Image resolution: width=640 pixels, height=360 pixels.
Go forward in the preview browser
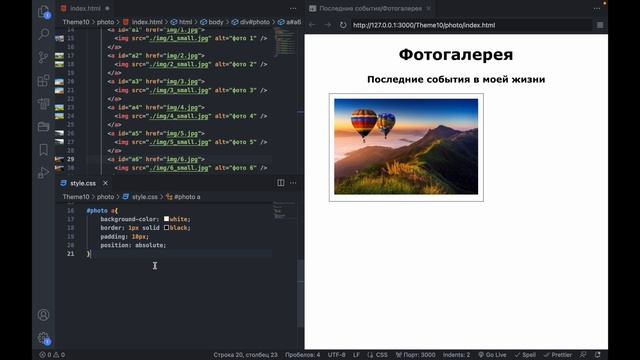[327, 25]
